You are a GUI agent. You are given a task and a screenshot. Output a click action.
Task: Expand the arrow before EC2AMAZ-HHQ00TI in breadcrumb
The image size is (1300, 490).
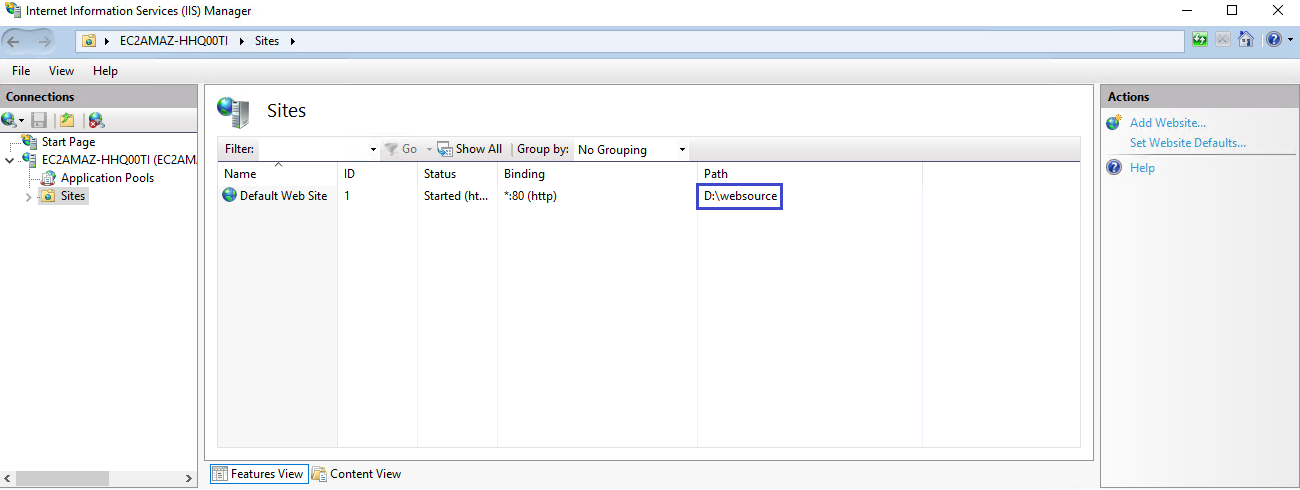pos(107,41)
